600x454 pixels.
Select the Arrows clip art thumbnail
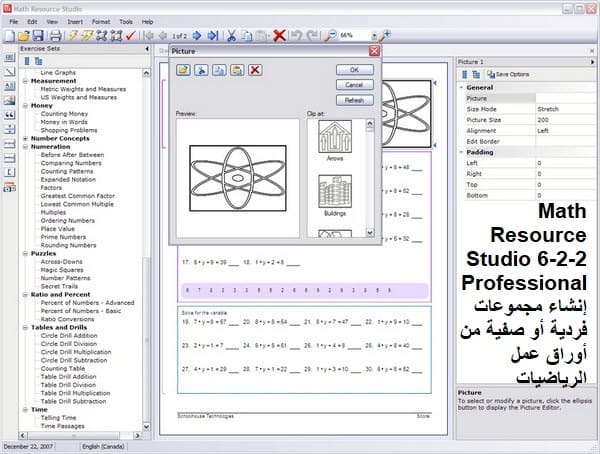pyautogui.click(x=335, y=137)
